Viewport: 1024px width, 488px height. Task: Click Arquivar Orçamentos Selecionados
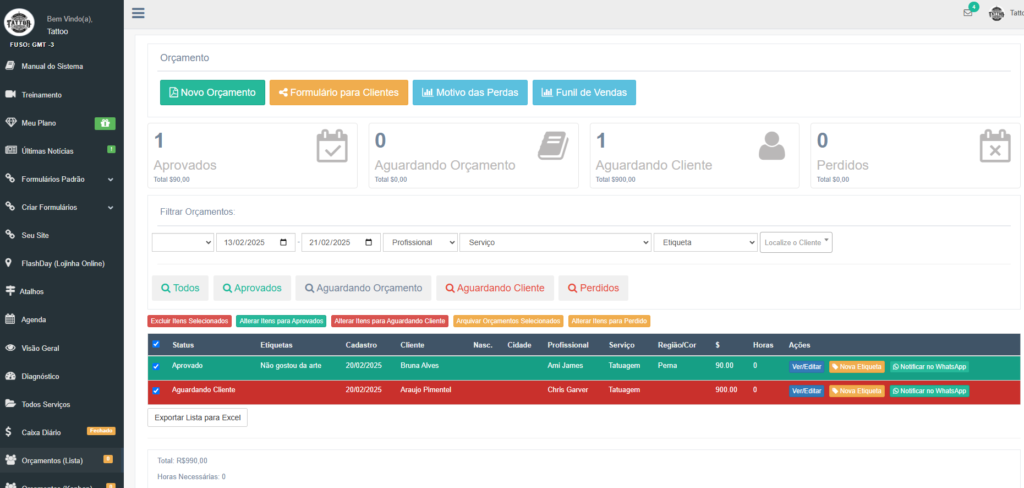(x=508, y=321)
